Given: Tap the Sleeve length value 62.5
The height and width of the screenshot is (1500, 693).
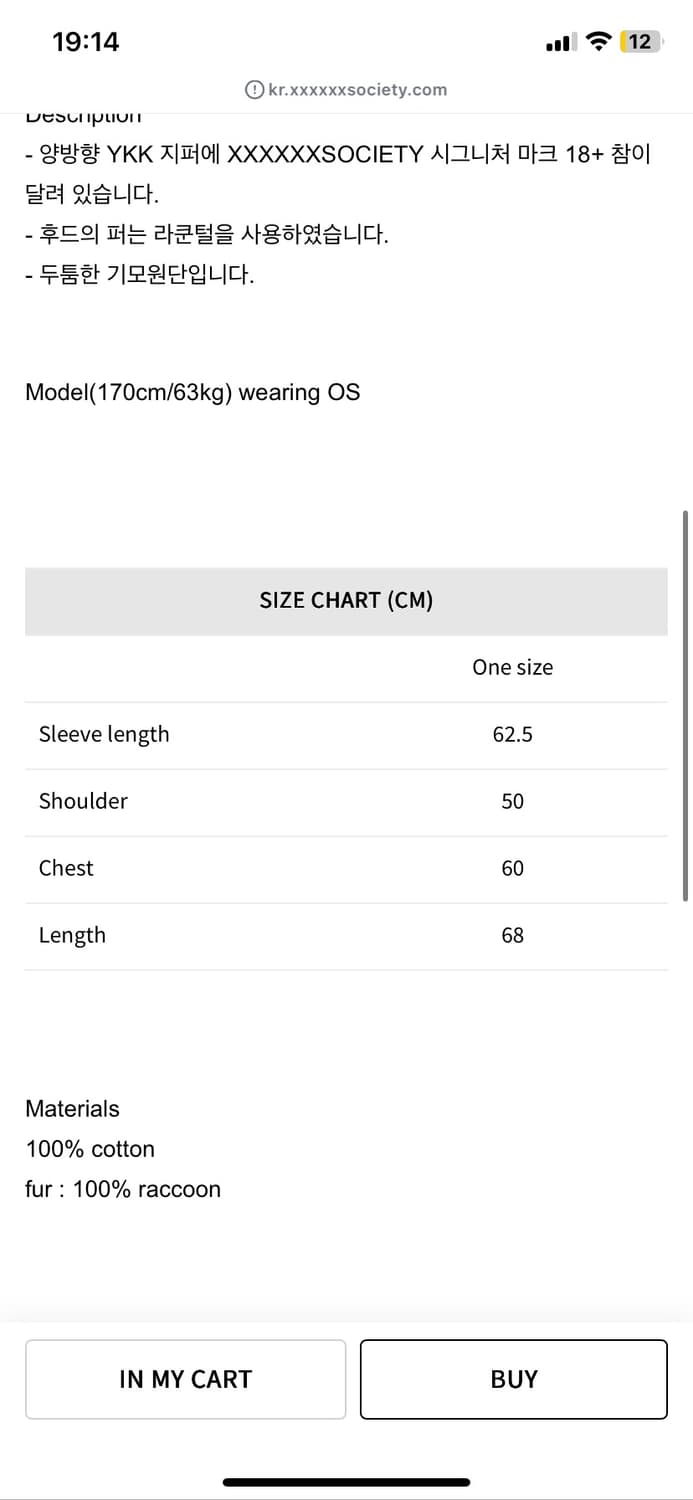Looking at the screenshot, I should pos(512,735).
